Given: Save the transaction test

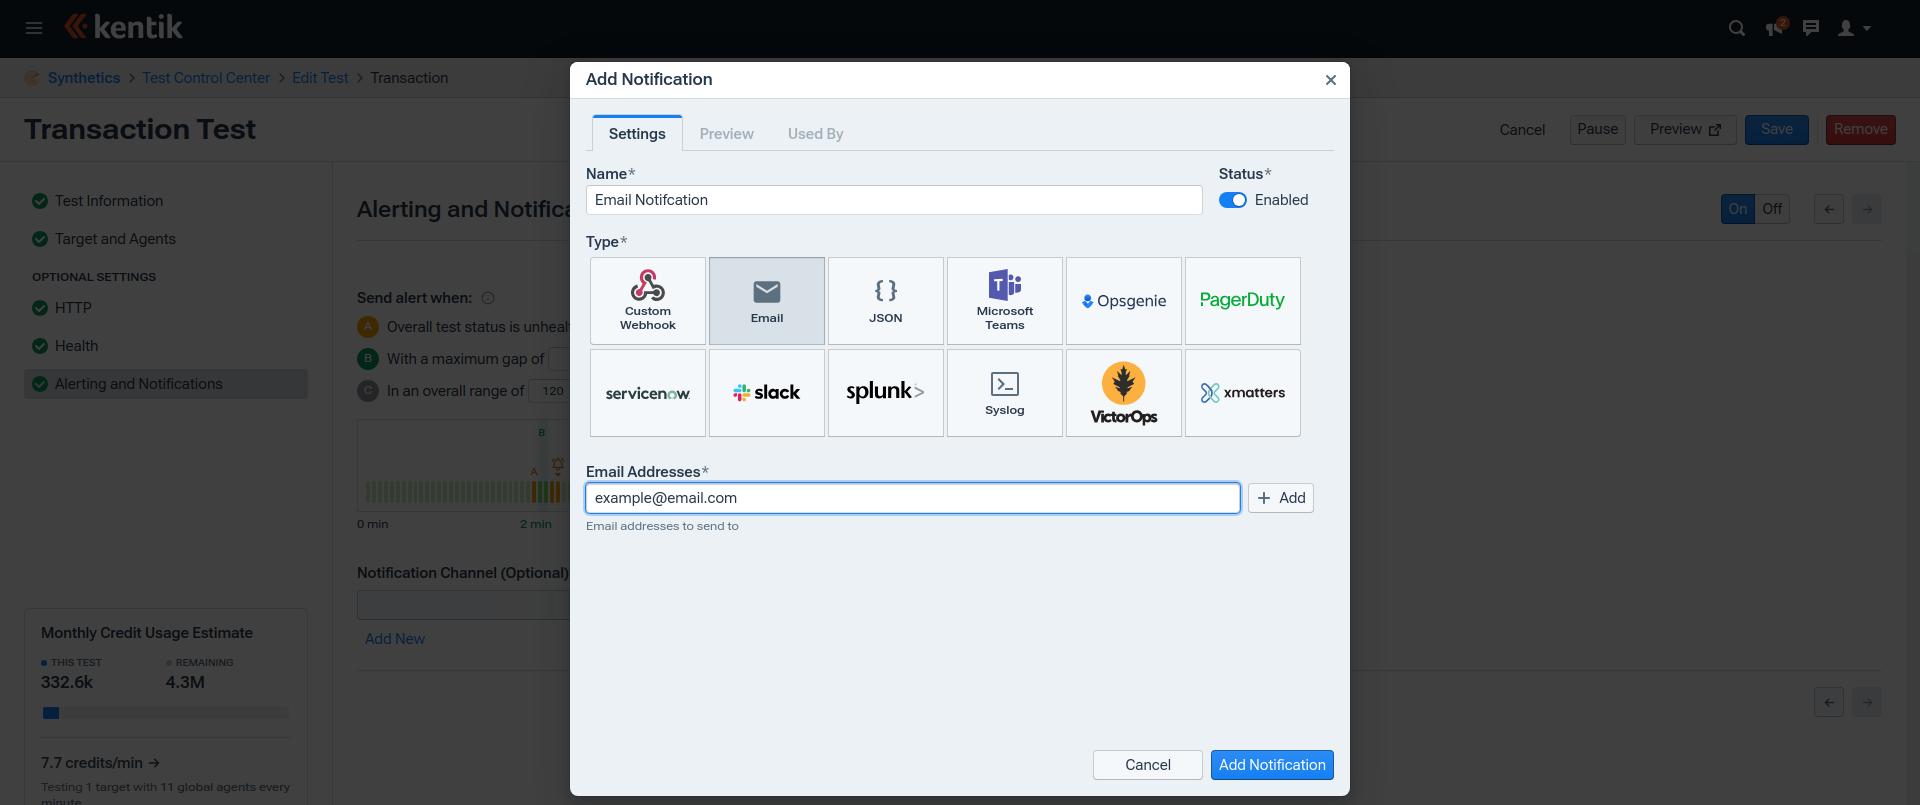Looking at the screenshot, I should pos(1777,129).
